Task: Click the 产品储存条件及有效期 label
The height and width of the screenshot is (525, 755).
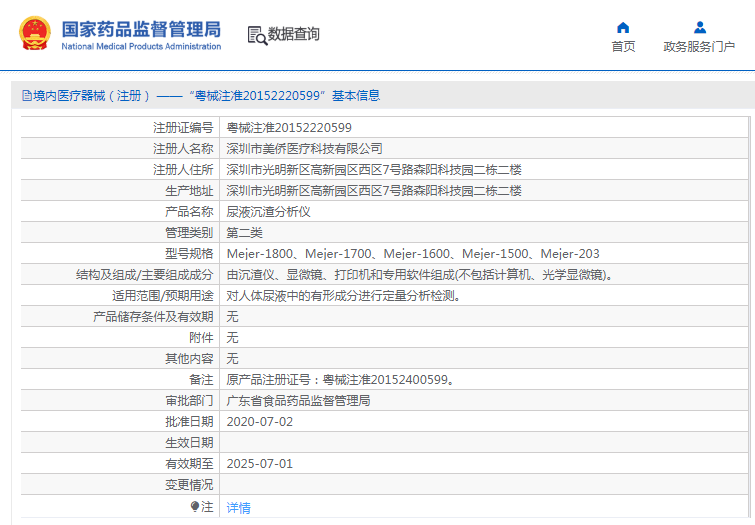Action: 153,316
